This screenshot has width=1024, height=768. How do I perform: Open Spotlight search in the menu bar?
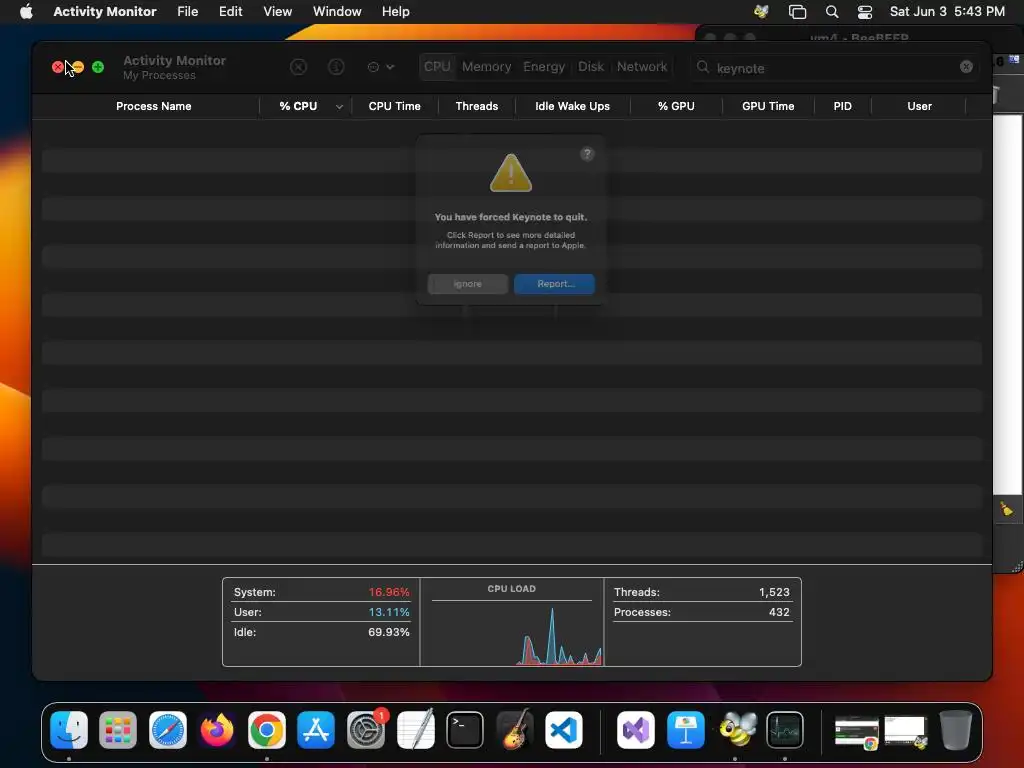pyautogui.click(x=832, y=12)
